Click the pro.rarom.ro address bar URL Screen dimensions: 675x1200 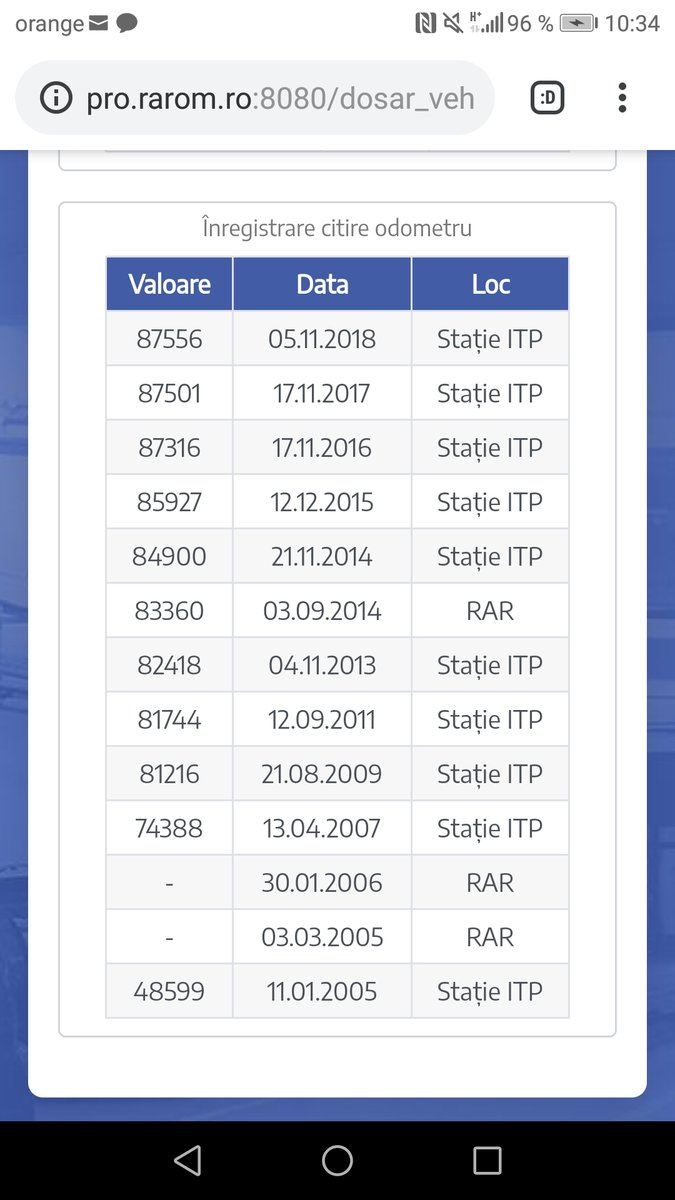coord(280,98)
